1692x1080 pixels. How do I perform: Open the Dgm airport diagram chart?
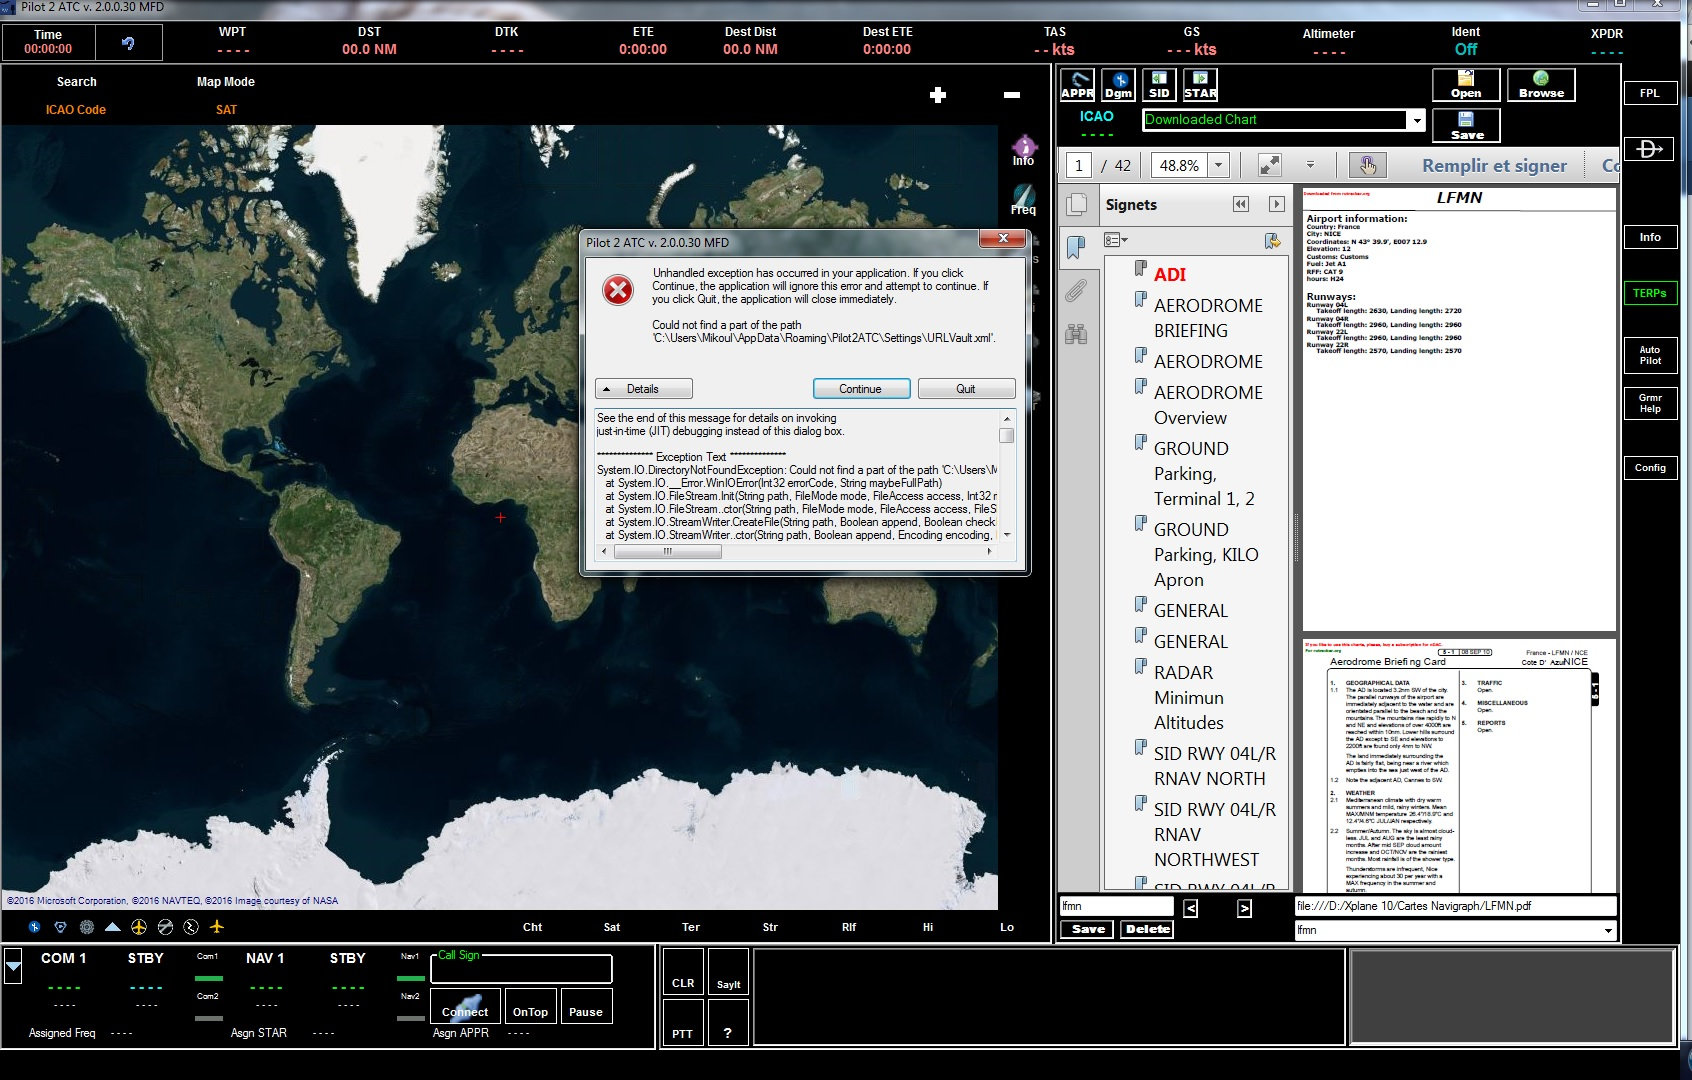(1118, 85)
